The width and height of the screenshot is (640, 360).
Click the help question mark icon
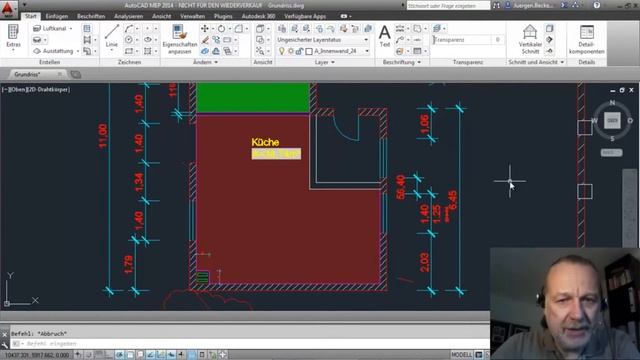click(x=597, y=5)
